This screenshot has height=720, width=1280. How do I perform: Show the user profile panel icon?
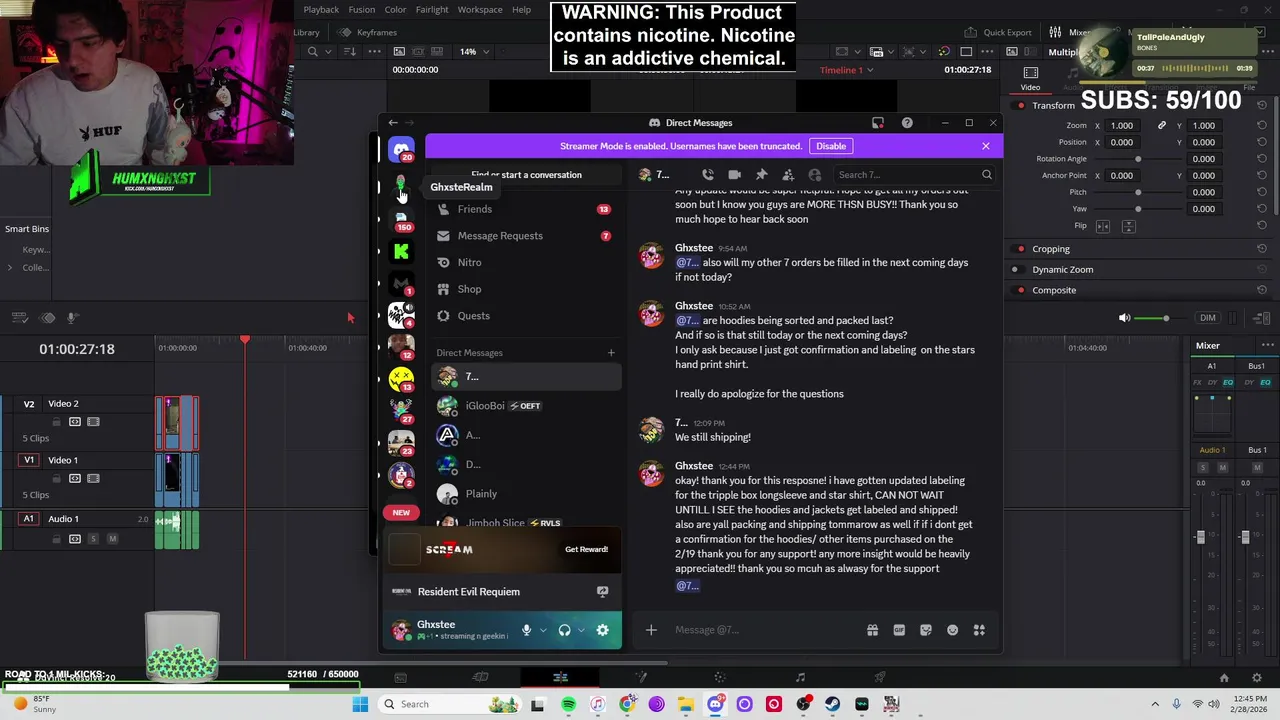814,175
